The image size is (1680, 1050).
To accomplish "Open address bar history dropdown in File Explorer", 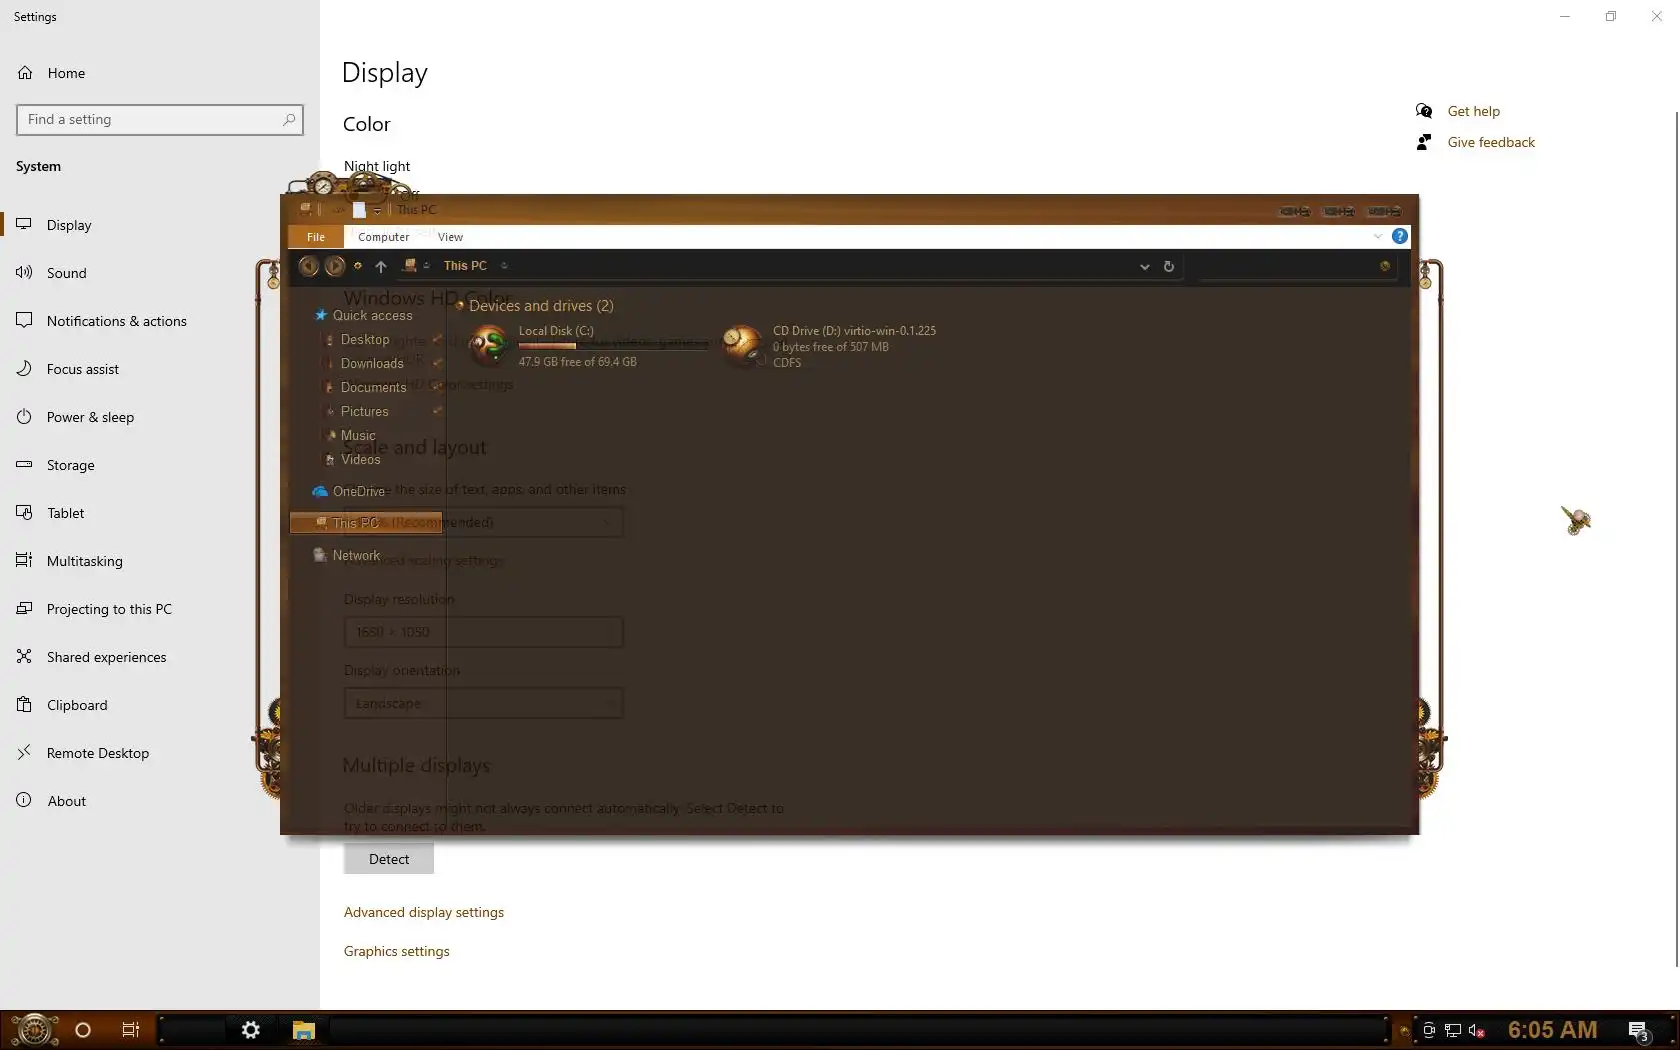I will [x=1144, y=267].
